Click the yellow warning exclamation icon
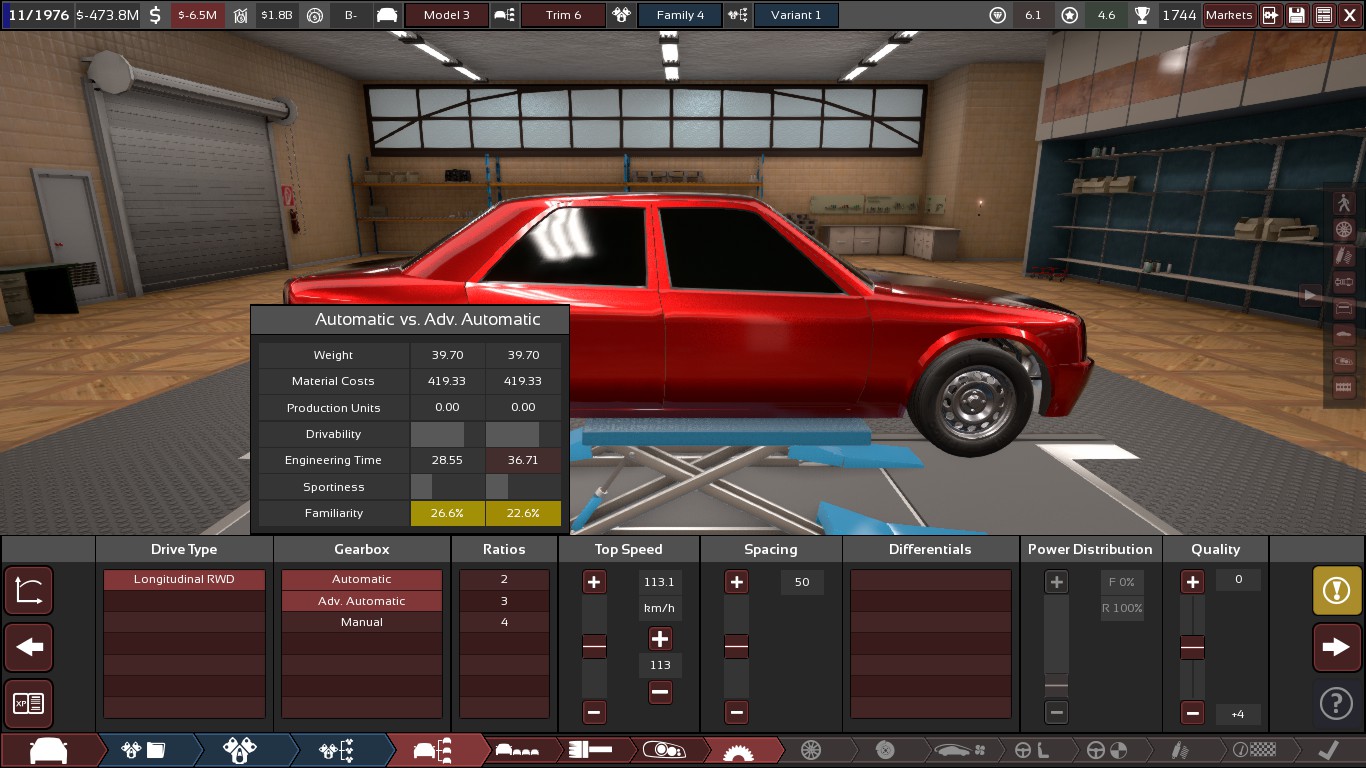The height and width of the screenshot is (768, 1366). (1336, 590)
